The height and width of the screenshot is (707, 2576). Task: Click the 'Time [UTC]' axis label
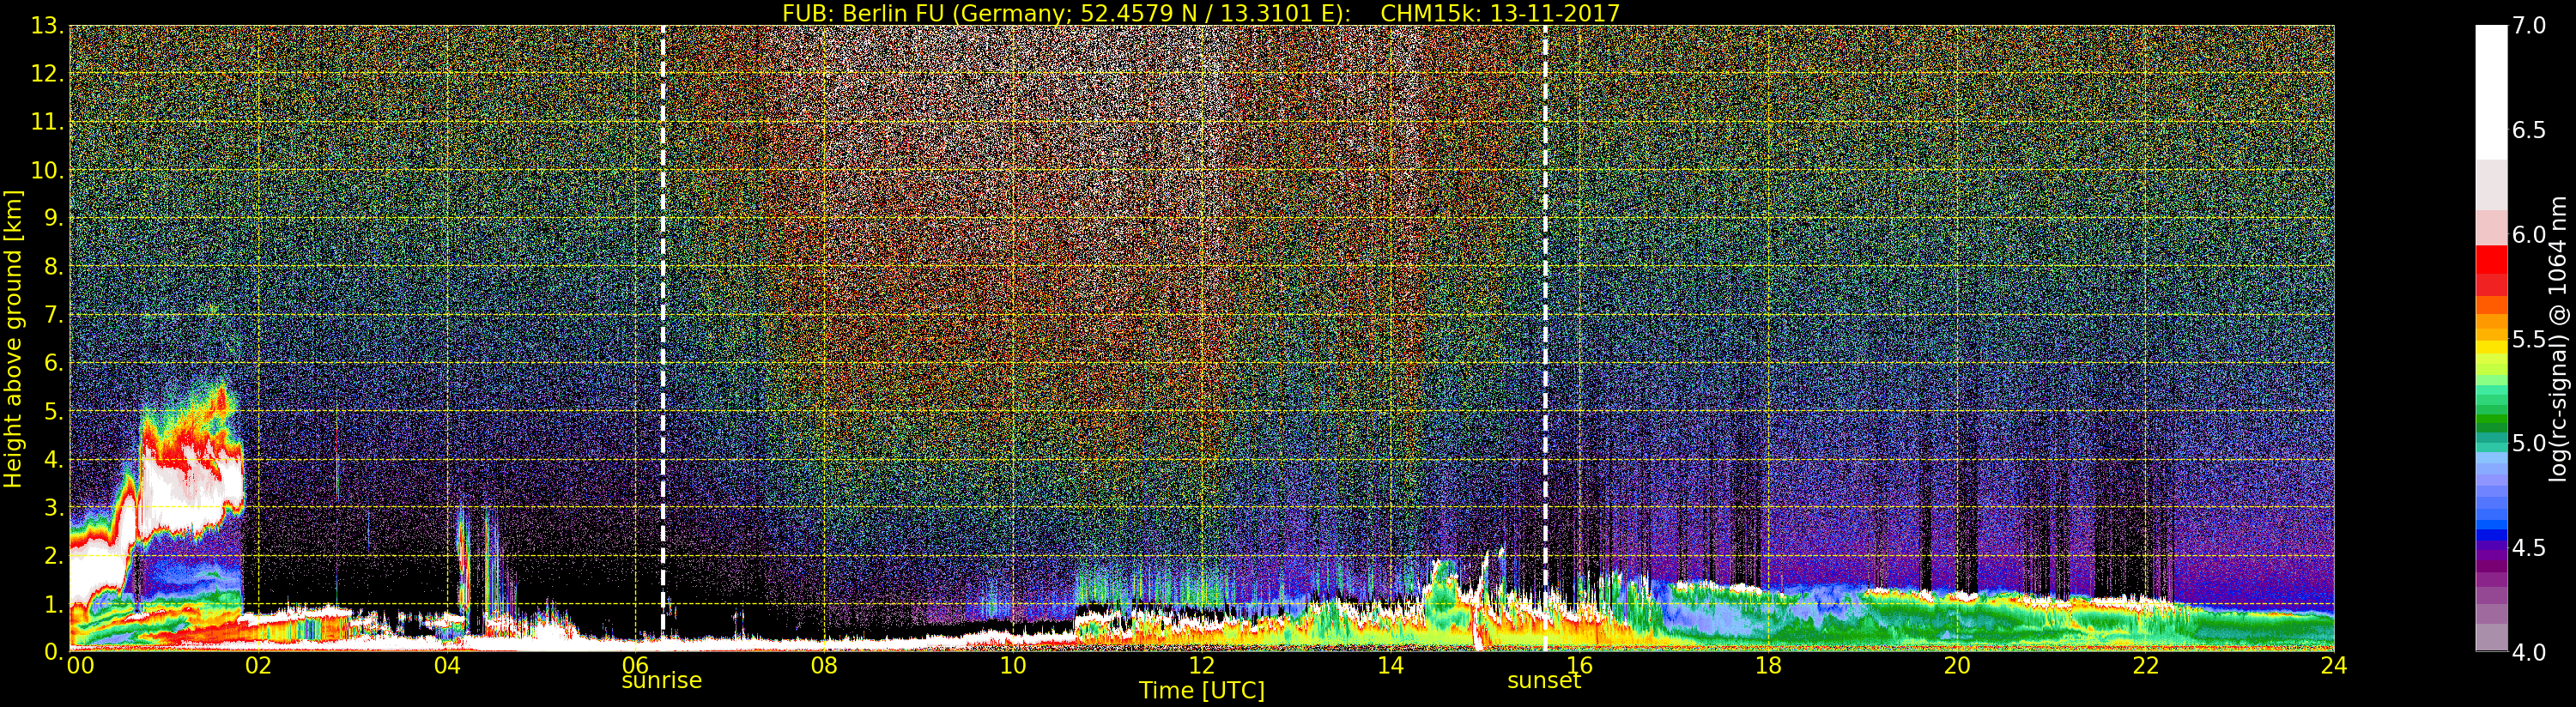(1202, 691)
